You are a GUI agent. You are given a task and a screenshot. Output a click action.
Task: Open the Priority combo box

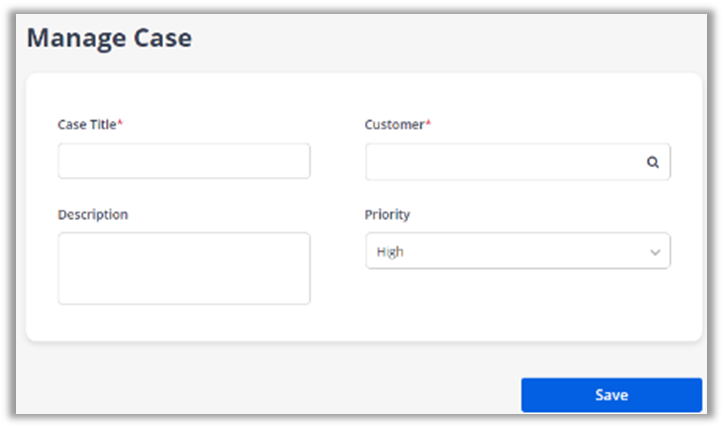click(517, 252)
